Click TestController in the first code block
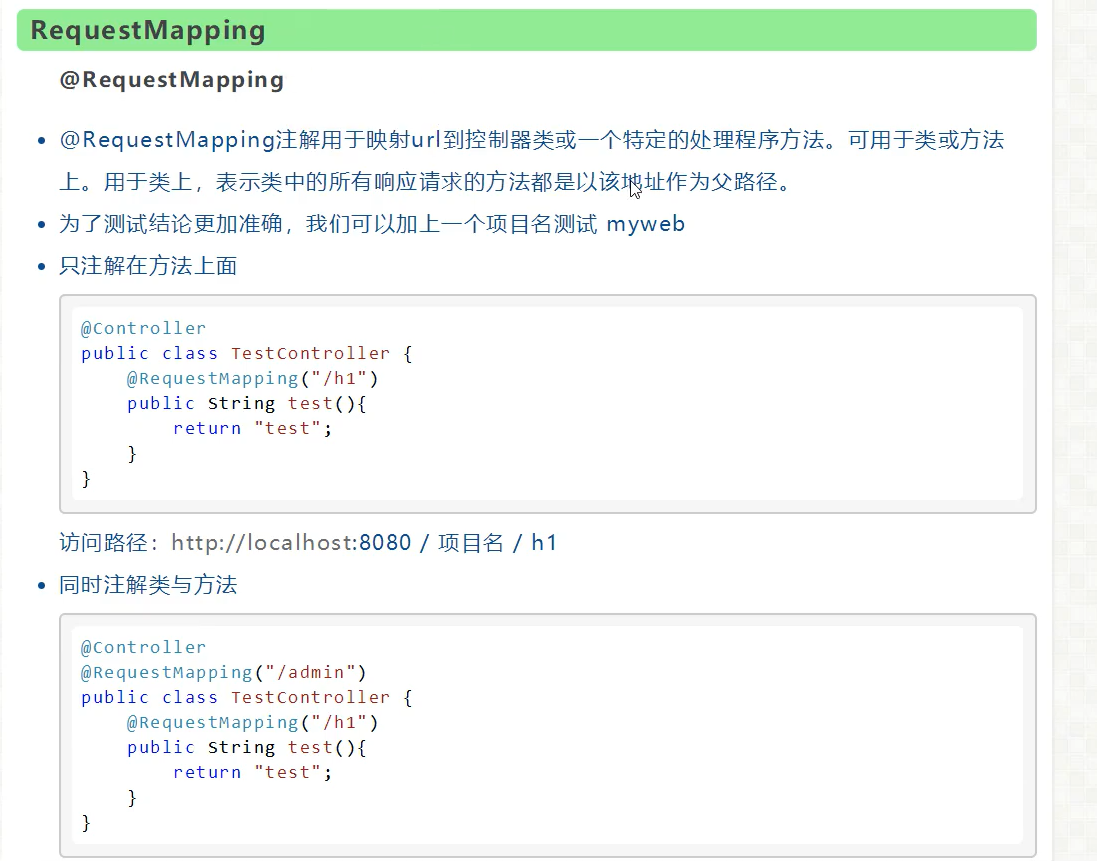 tap(311, 353)
